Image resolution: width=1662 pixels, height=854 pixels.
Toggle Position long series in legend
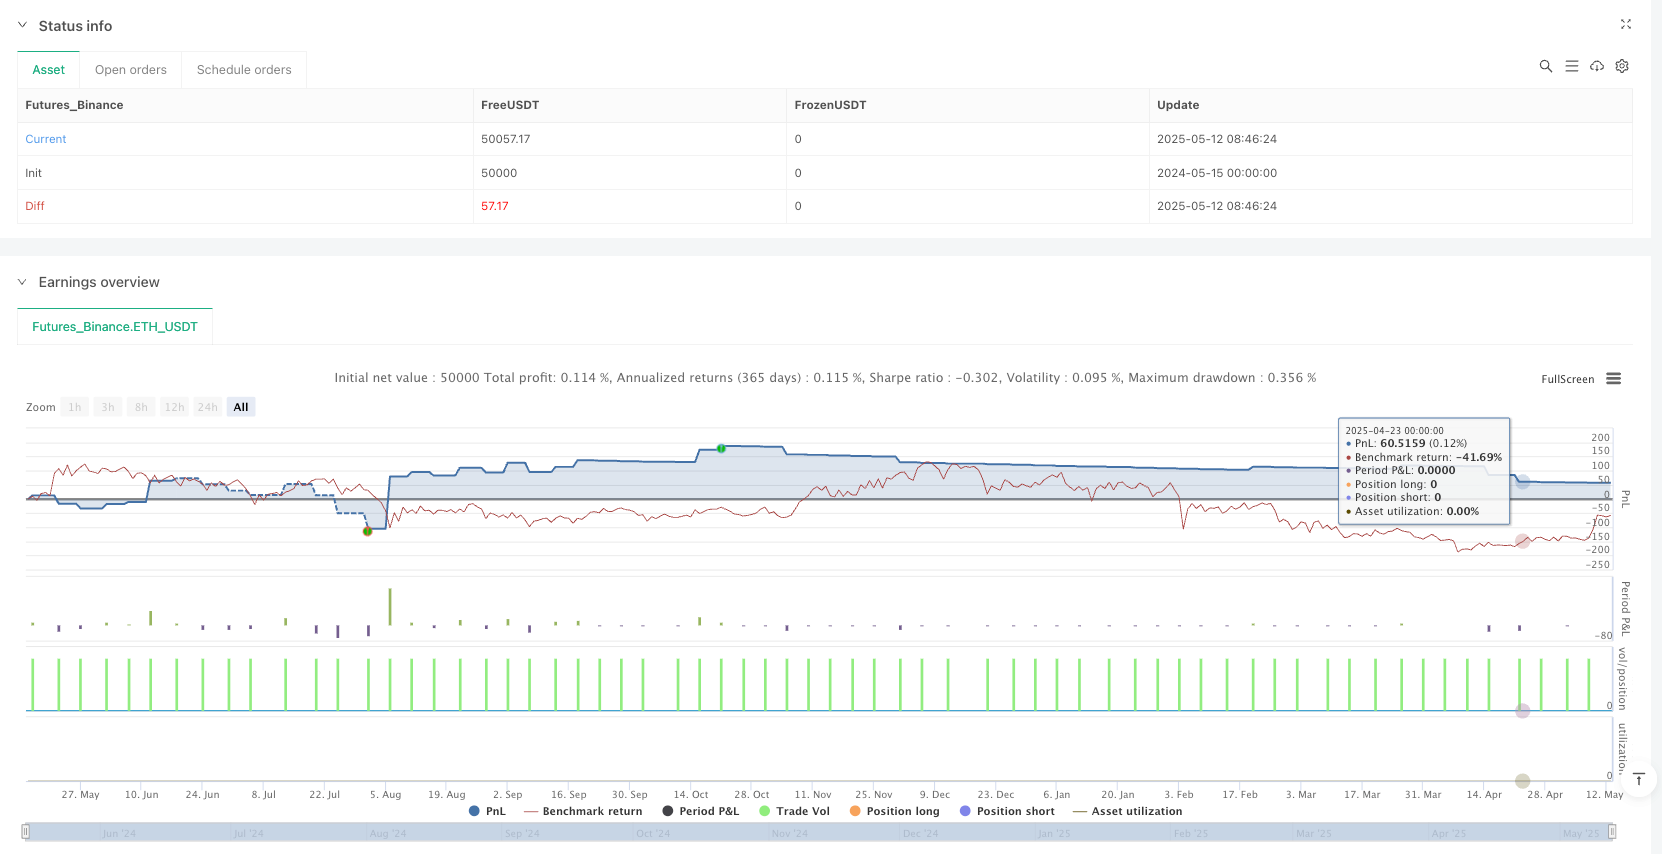pyautogui.click(x=895, y=811)
